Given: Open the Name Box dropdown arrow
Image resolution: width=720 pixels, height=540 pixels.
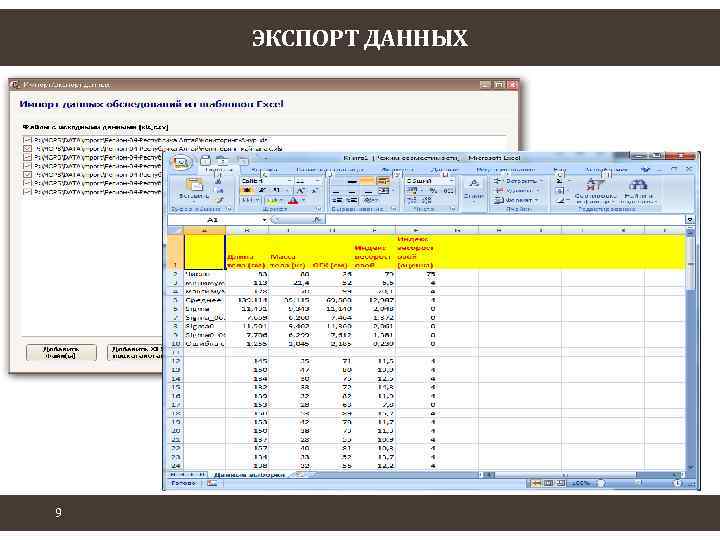Looking at the screenshot, I should (264, 220).
